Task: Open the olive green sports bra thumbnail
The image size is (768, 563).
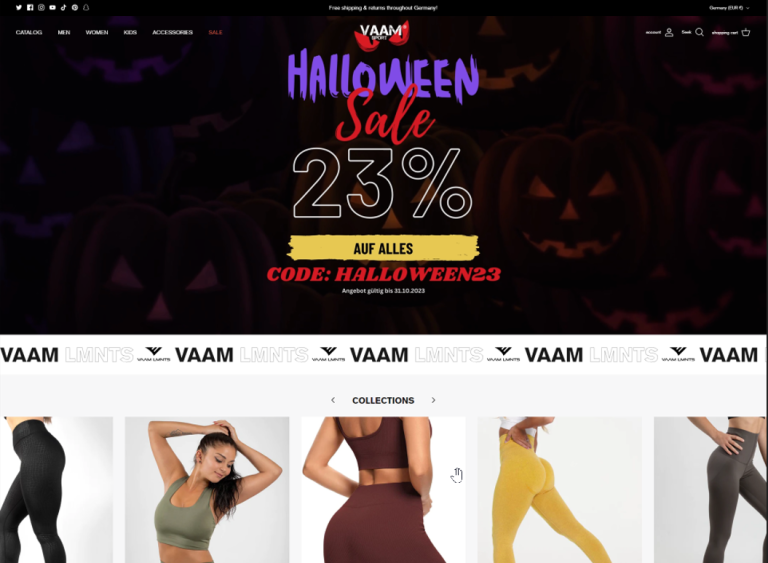Action: 207,490
